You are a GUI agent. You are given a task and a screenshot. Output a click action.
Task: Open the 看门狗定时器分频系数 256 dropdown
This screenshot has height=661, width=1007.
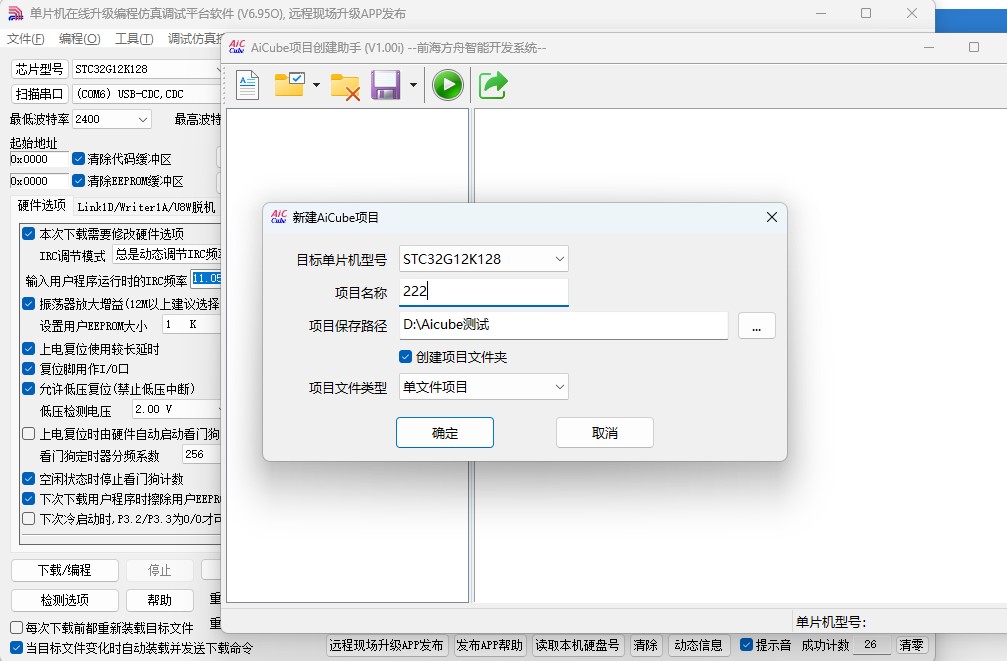click(202, 455)
